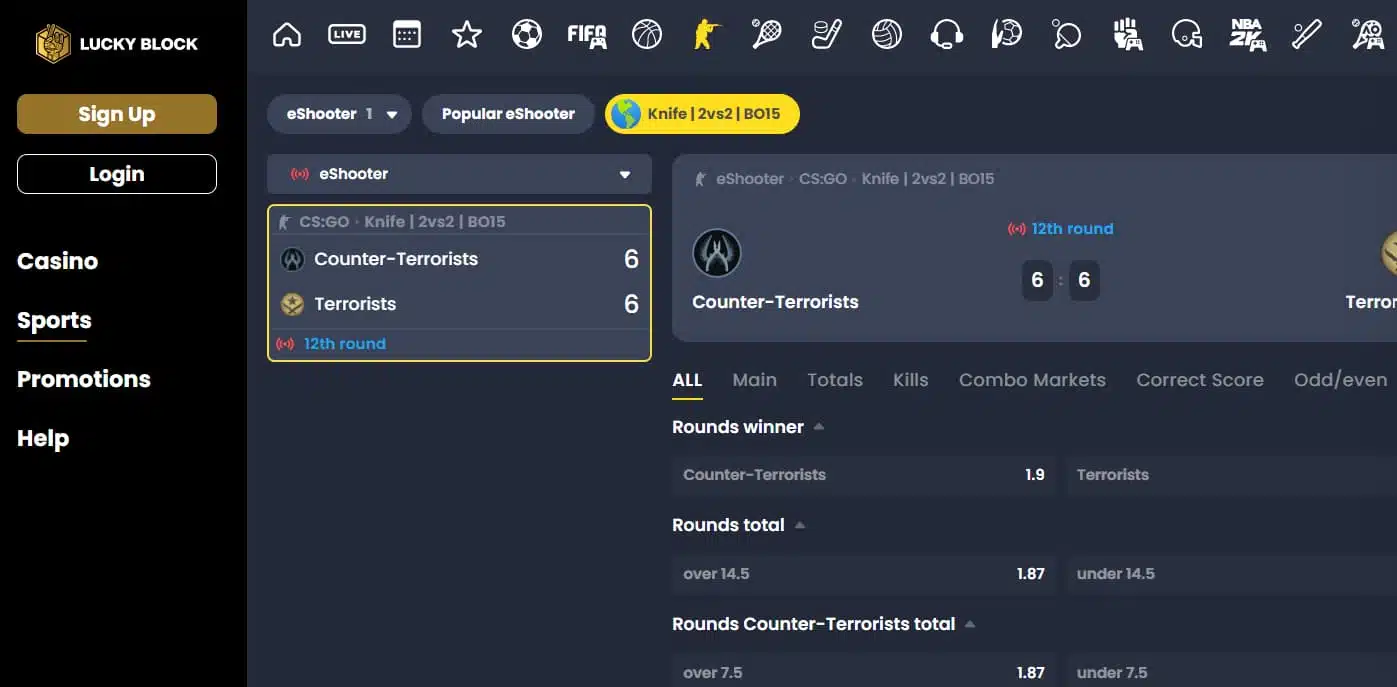
Task: Bet on under 7.5 Counter-Terrorists rounds
Action: [x=1231, y=670]
